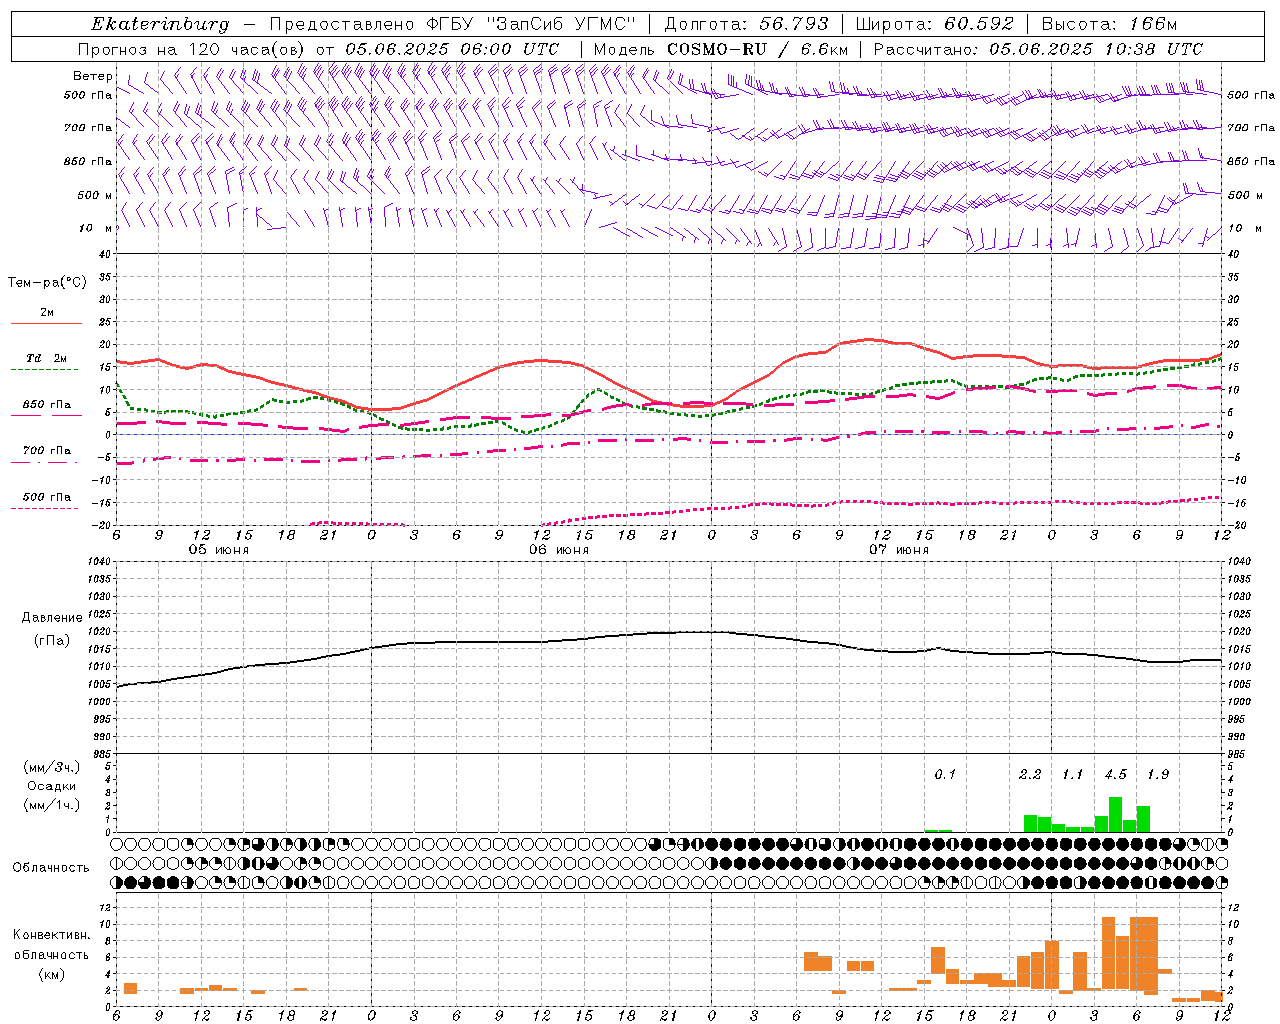Click the '05 июня' date label
The image size is (1280, 1024).
pyautogui.click(x=219, y=550)
